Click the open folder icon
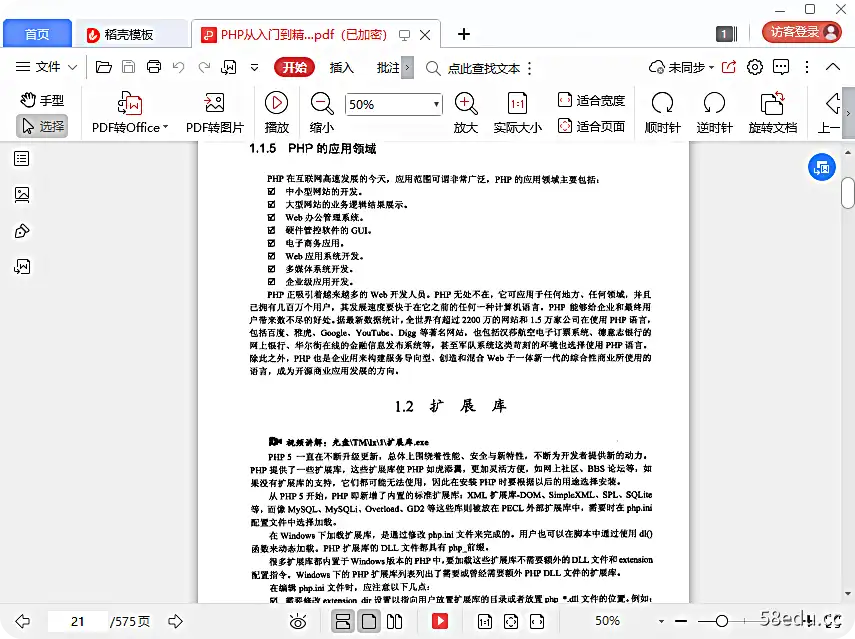 (104, 67)
